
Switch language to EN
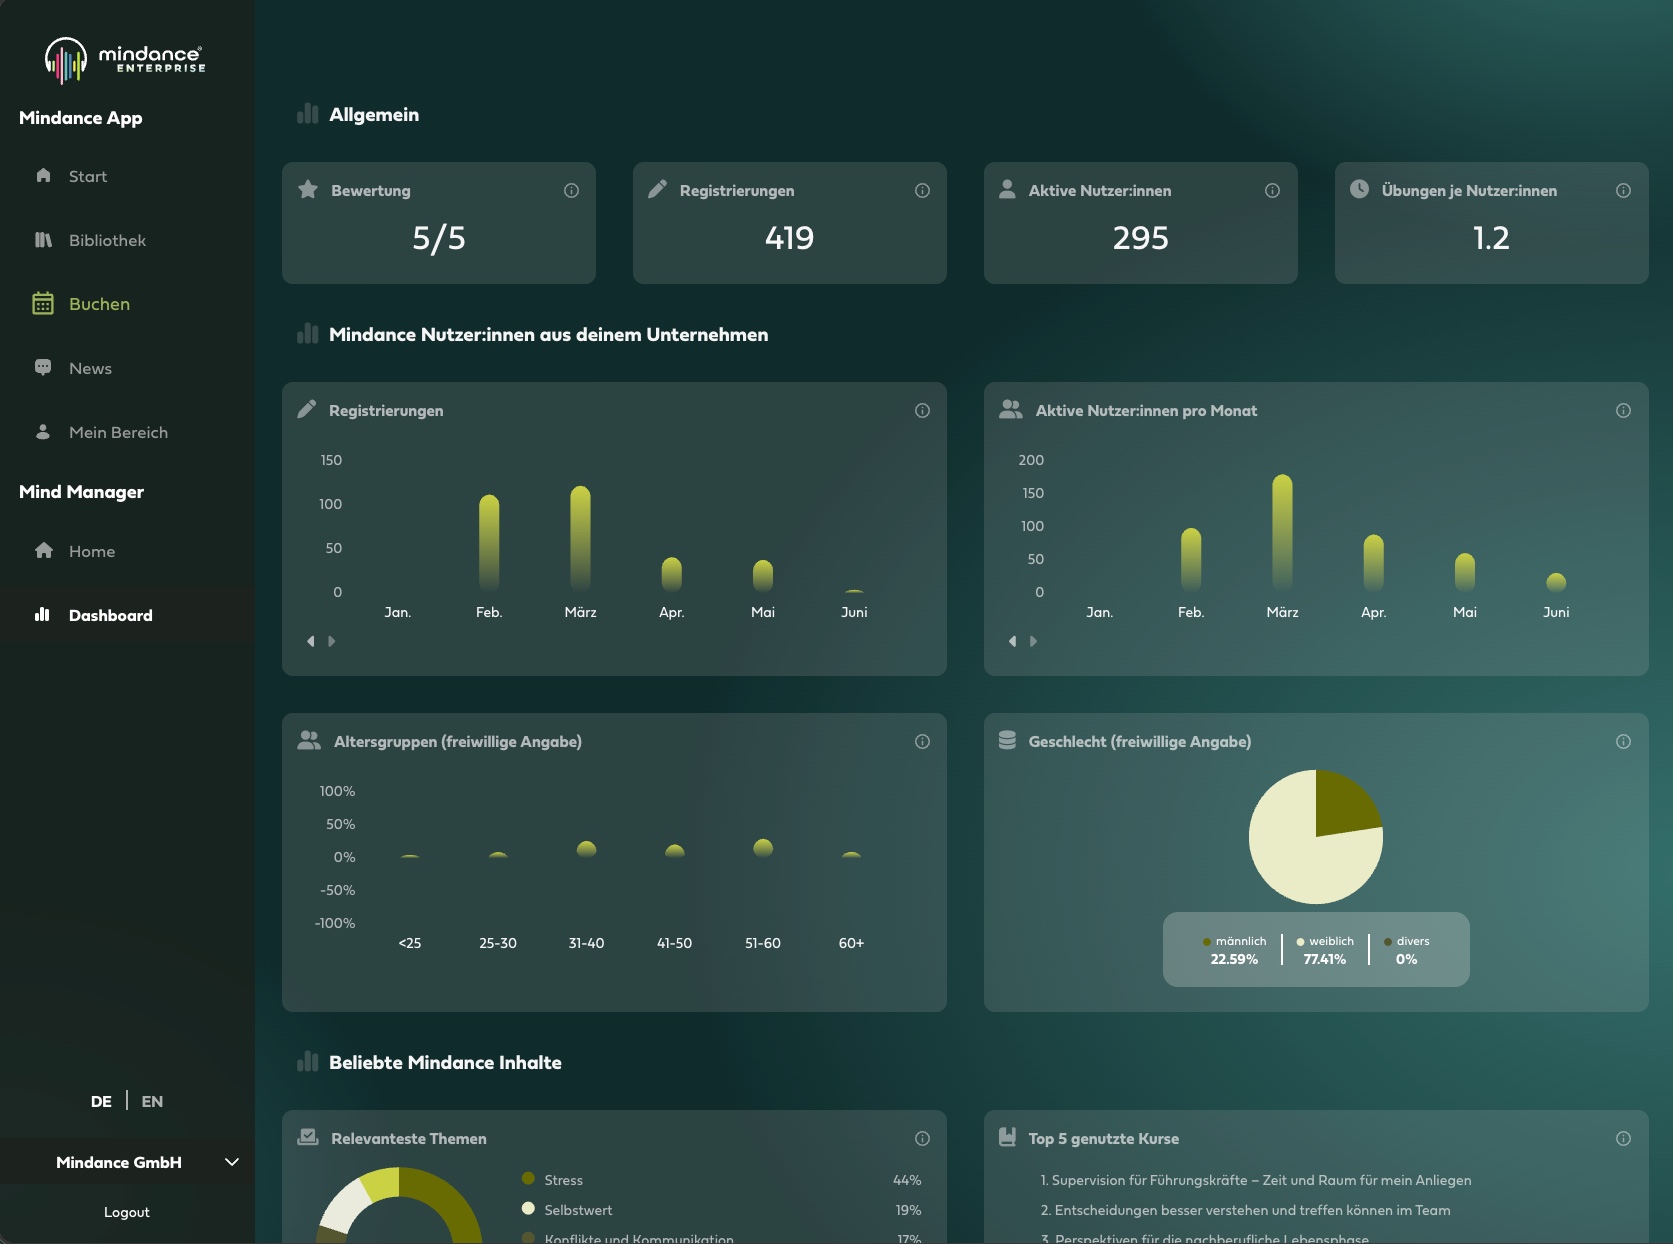[152, 1101]
